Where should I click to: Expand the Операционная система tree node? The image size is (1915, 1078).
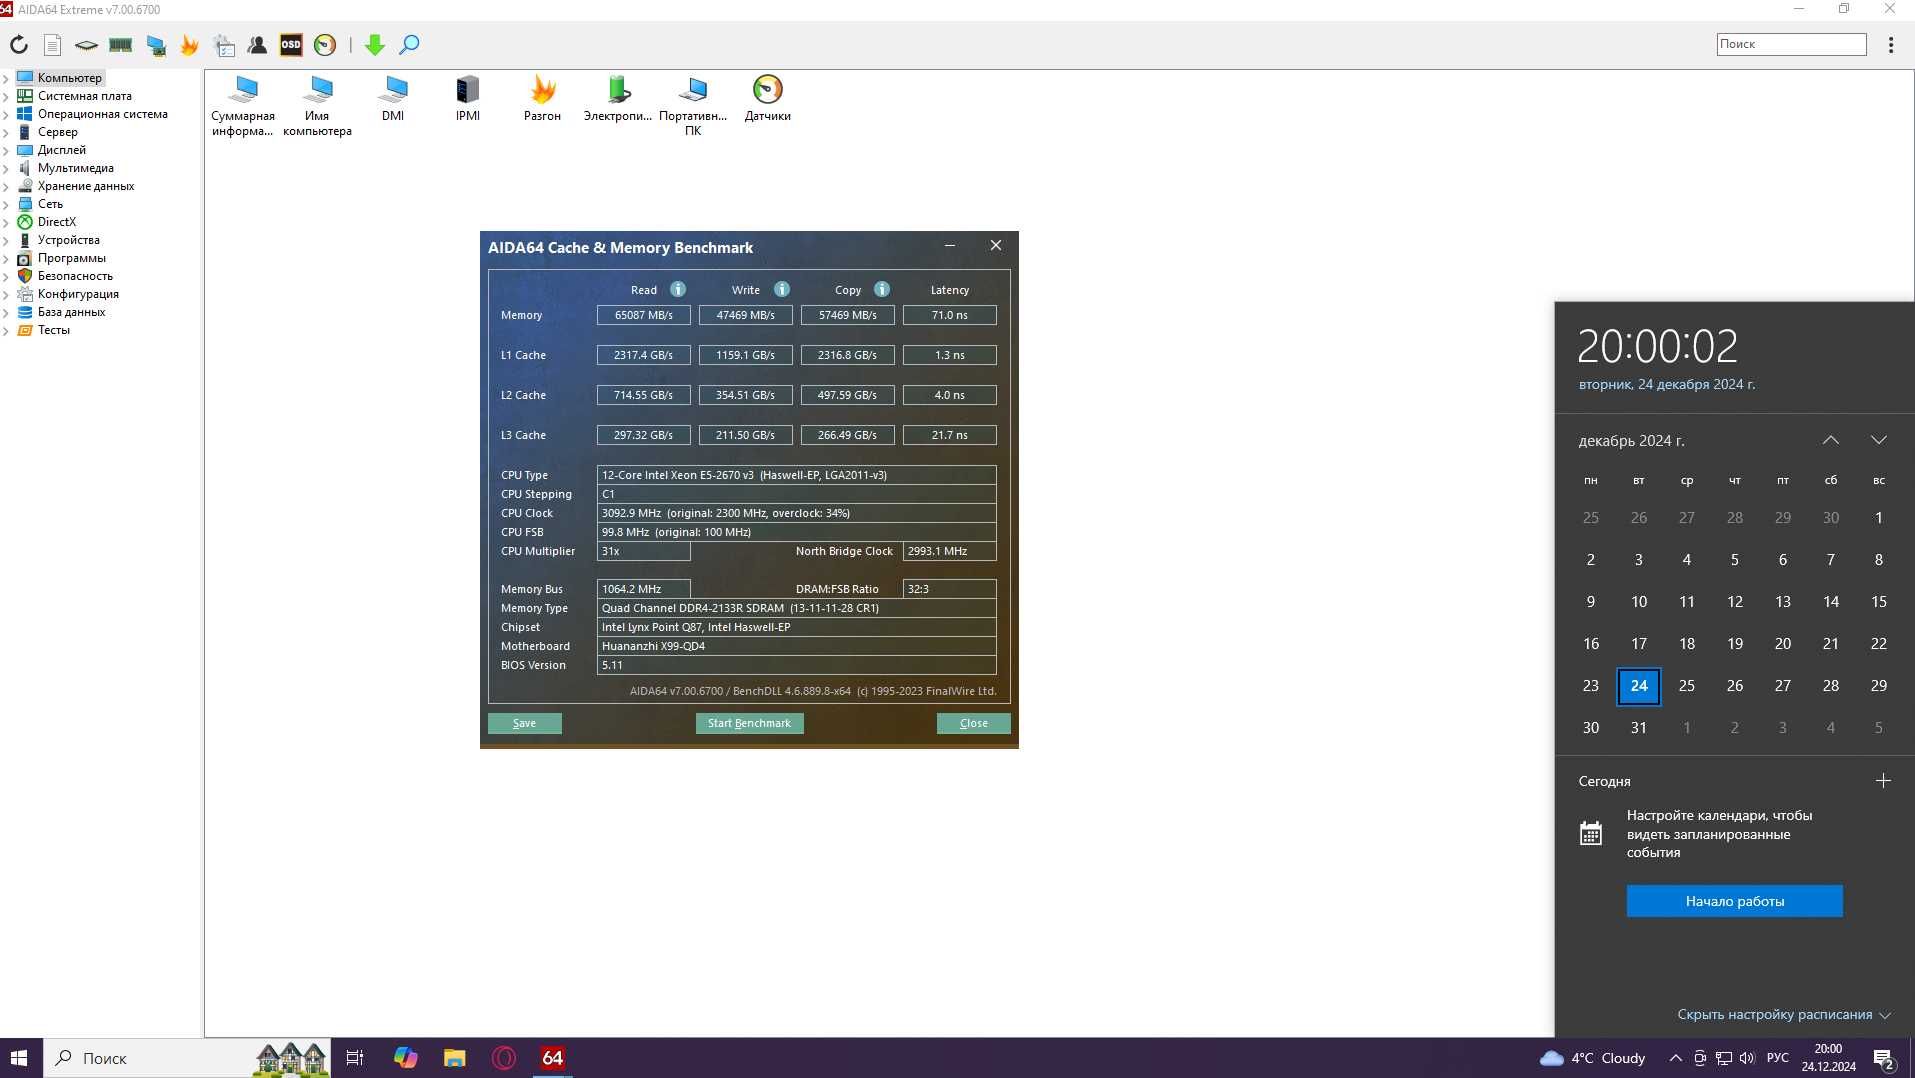pos(6,114)
